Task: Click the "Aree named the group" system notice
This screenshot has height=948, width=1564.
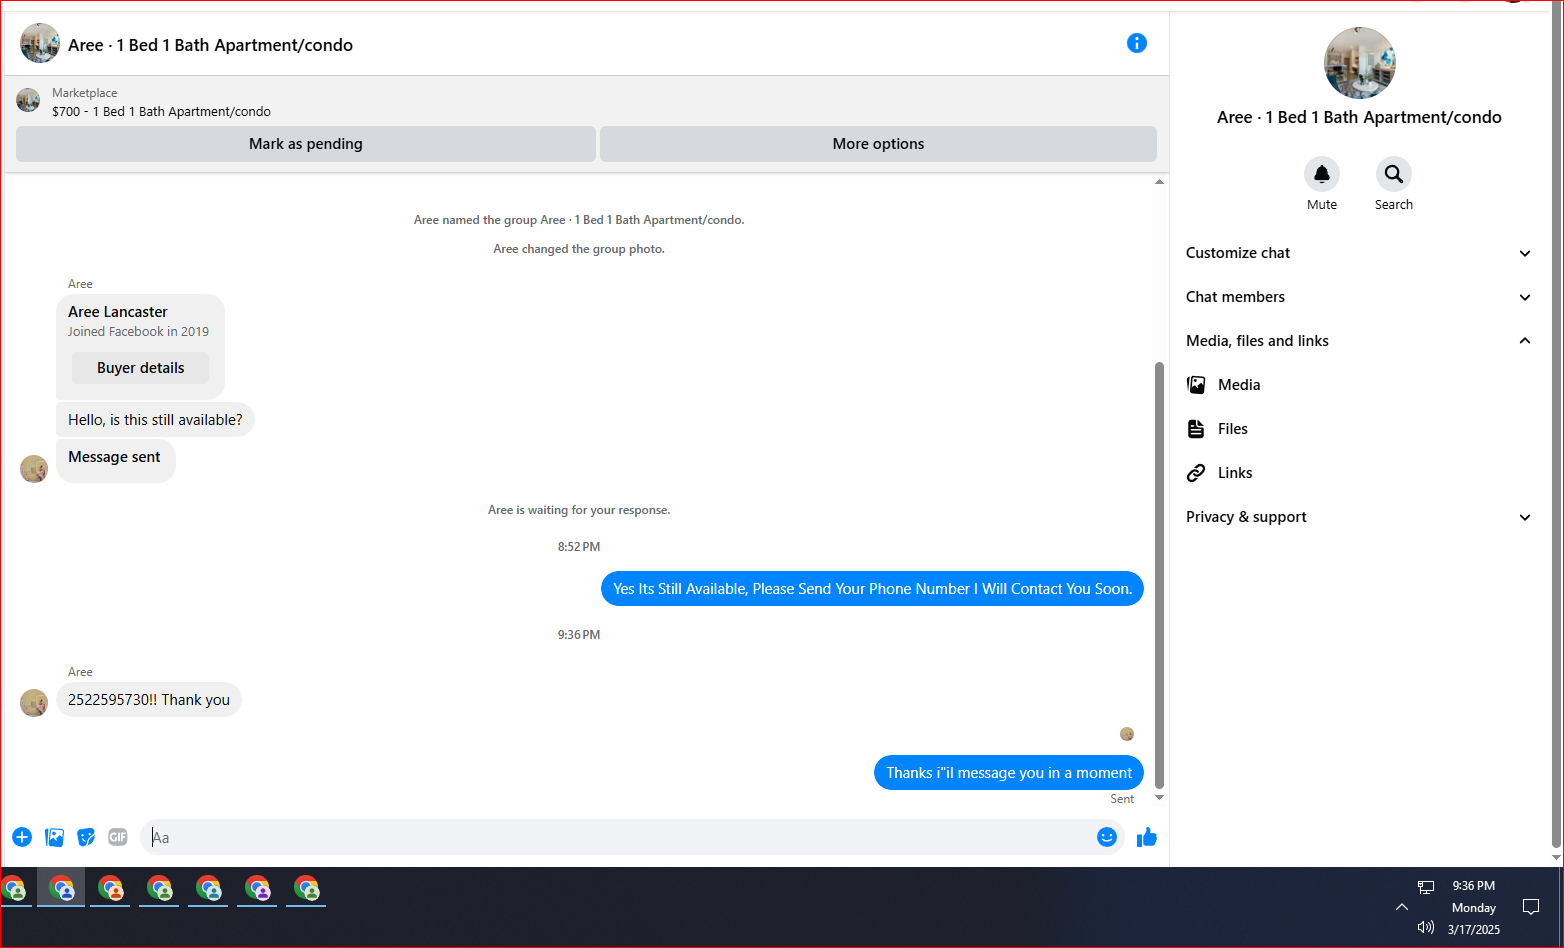Action: (x=579, y=220)
